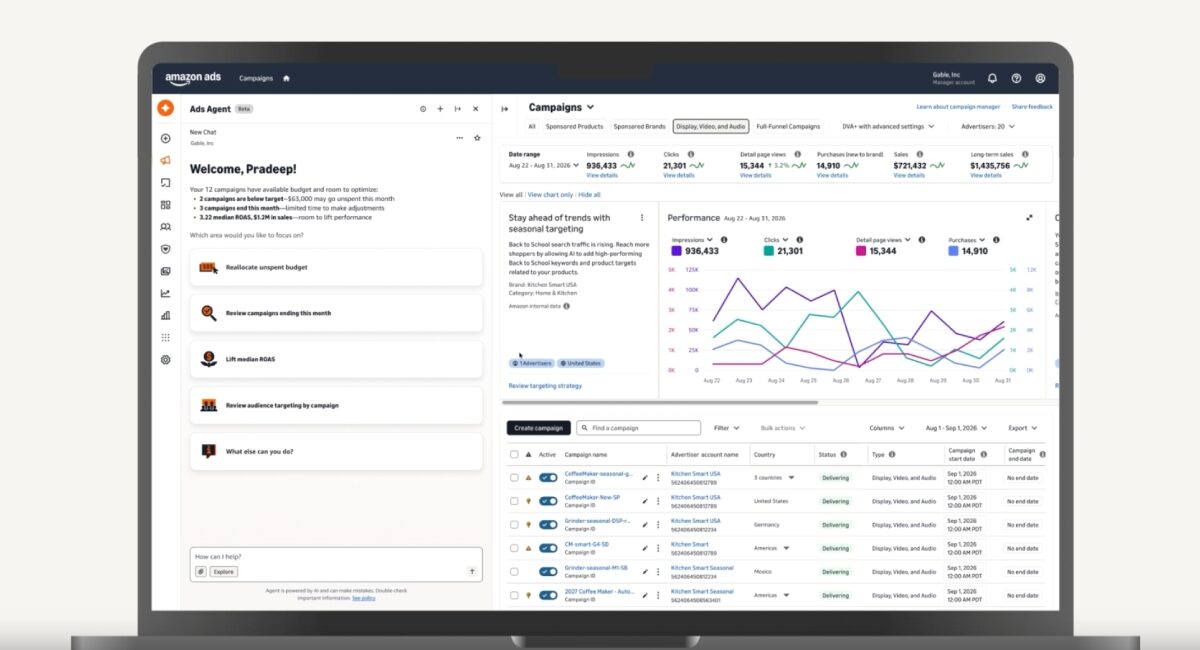Open the Share feedback link

1032,107
